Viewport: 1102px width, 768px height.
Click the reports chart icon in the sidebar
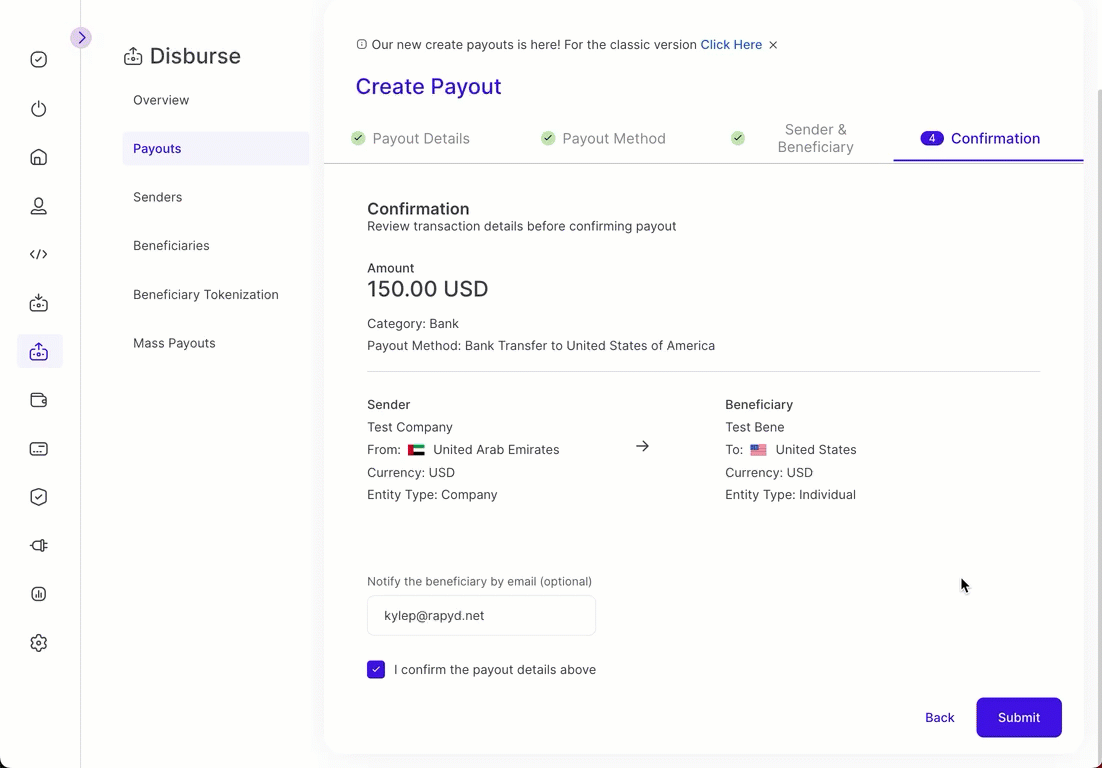pos(39,594)
